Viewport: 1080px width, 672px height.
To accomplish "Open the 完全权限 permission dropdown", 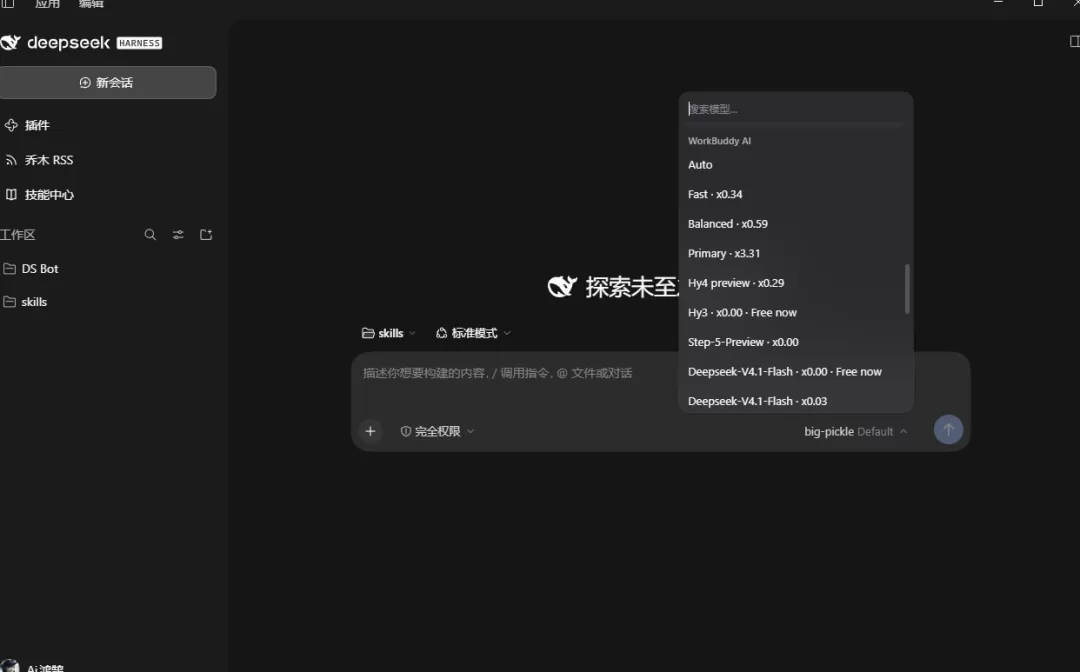I will (x=437, y=431).
